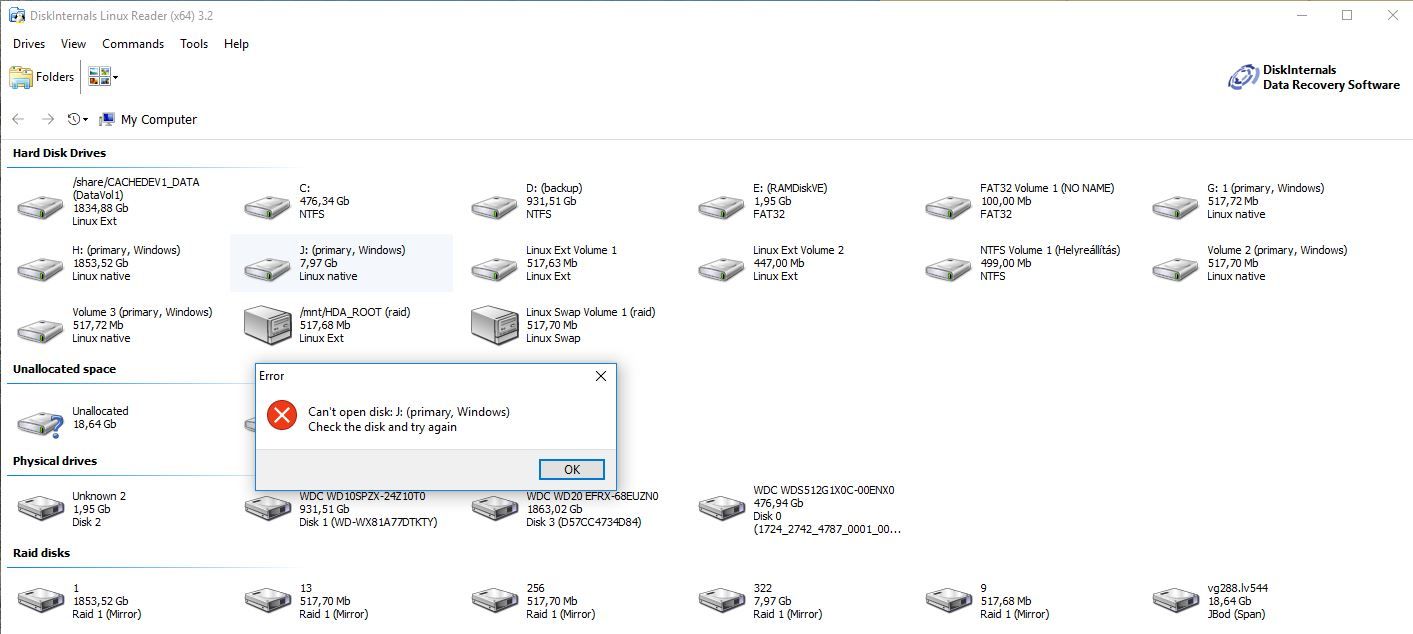Viewport: 1413px width, 634px height.
Task: Click the DiskInternals Data Recovery Software logo
Action: (x=1314, y=77)
